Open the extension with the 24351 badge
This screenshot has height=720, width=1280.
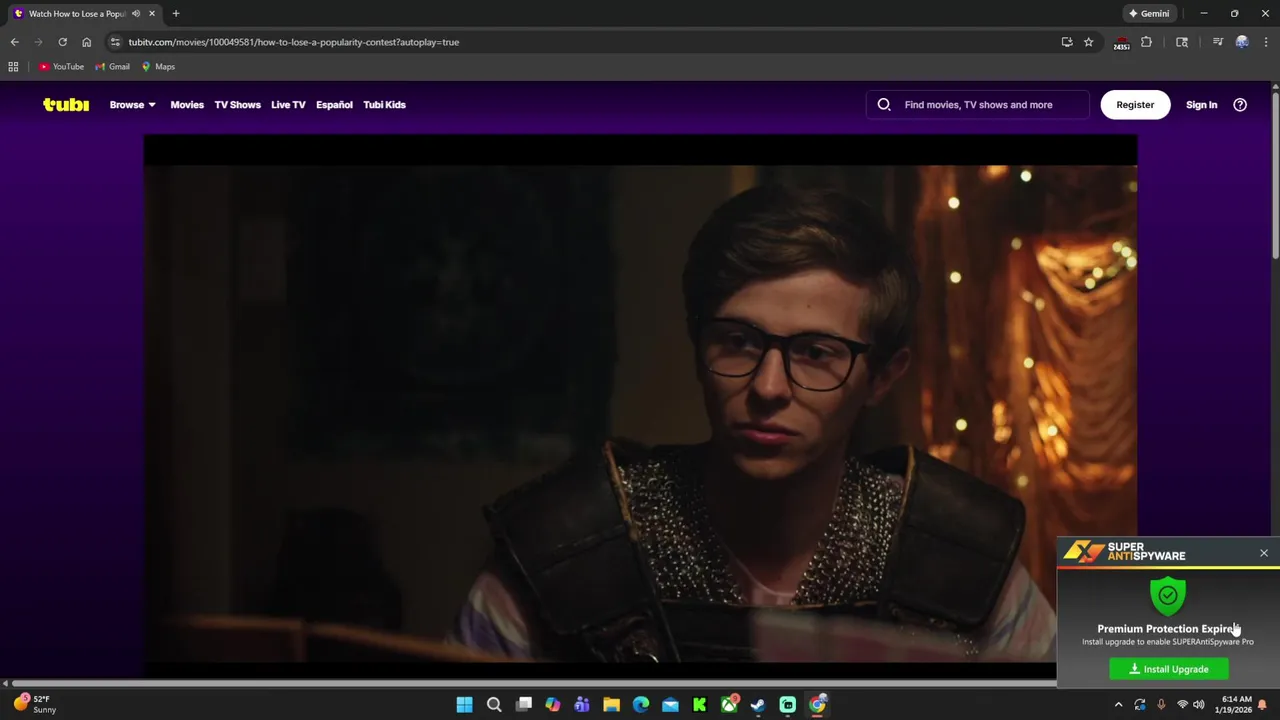[1121, 43]
